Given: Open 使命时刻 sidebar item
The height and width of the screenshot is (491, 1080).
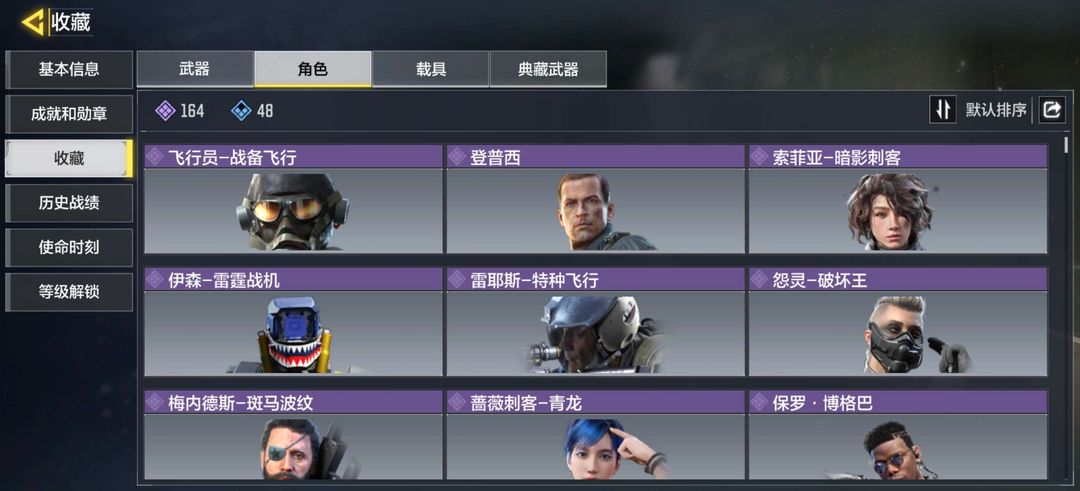Looking at the screenshot, I should (69, 247).
